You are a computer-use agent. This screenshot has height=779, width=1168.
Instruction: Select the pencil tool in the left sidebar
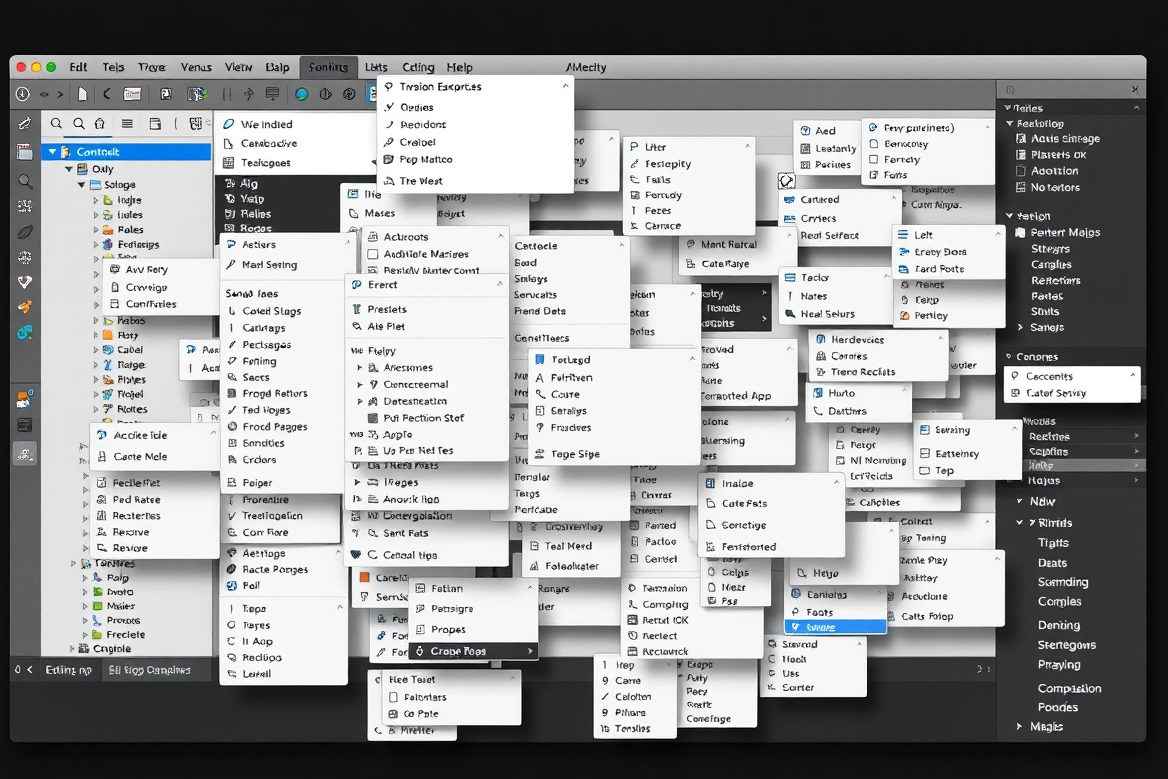[25, 124]
